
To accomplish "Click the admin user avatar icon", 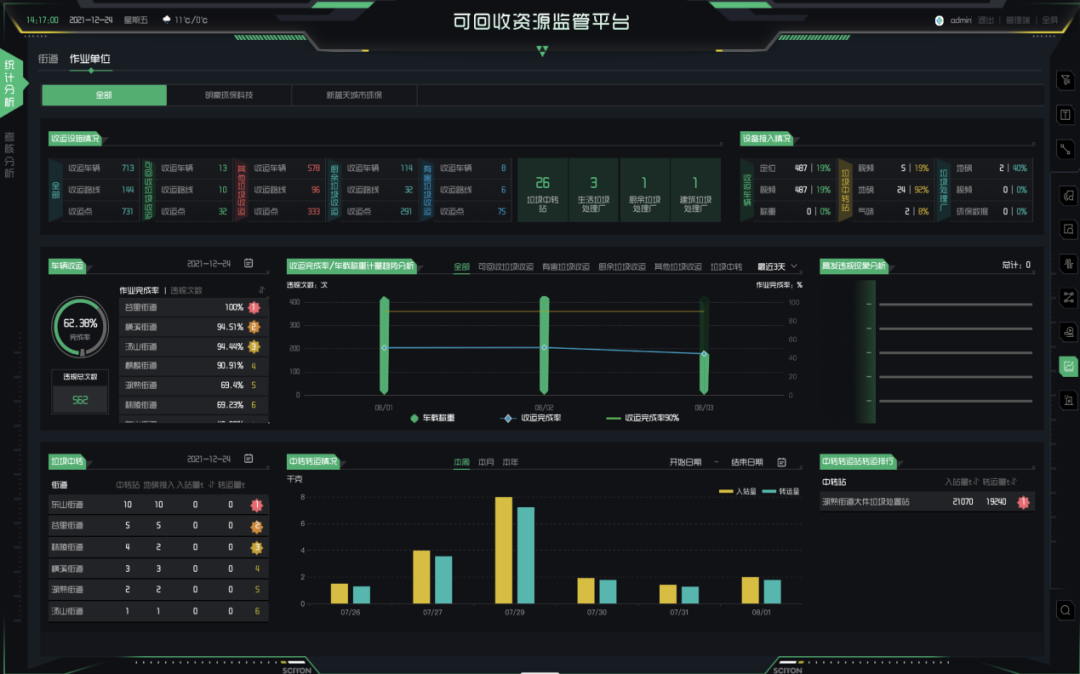I will 939,20.
